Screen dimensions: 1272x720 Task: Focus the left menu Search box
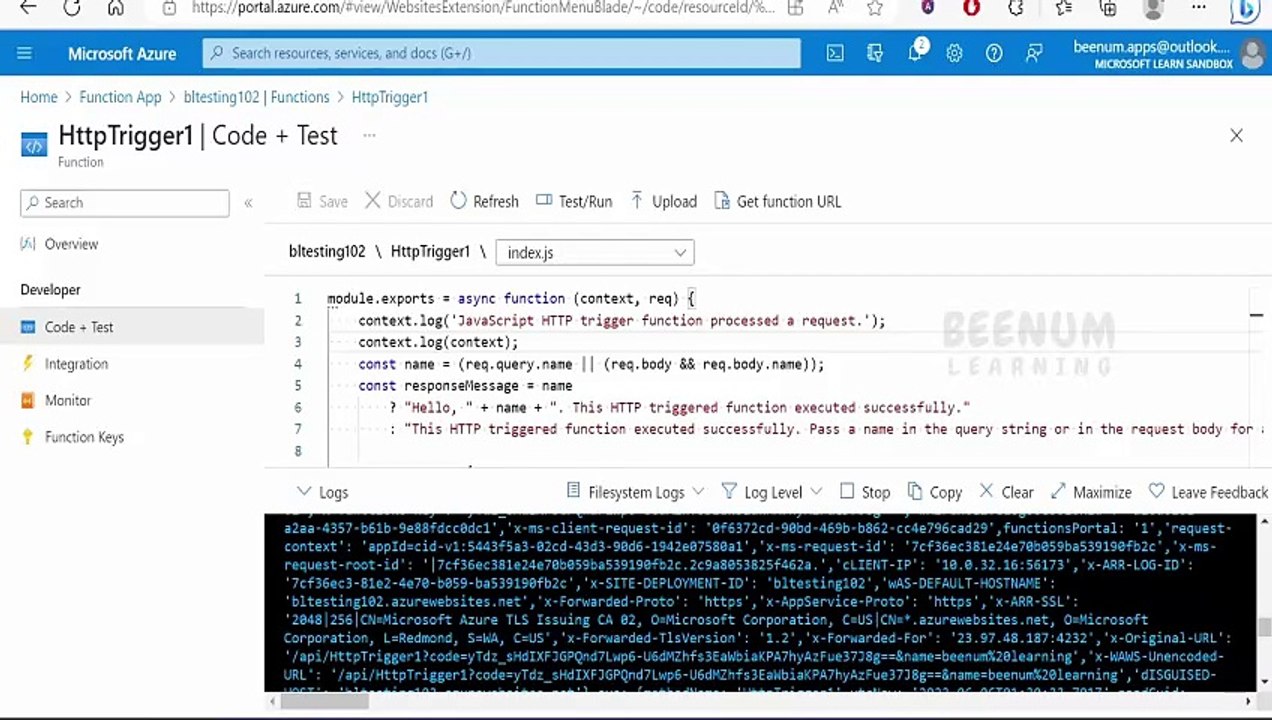coord(125,203)
